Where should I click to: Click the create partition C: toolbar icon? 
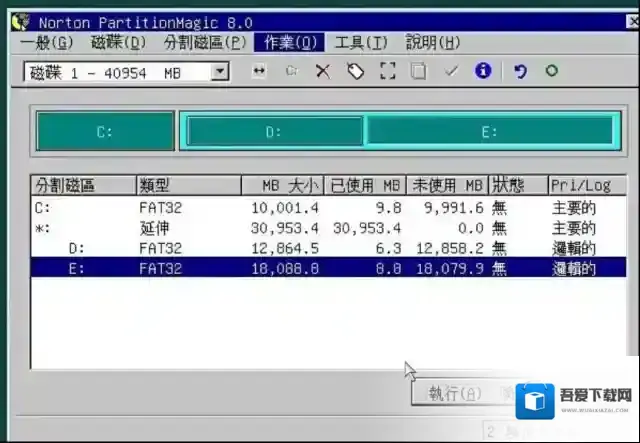pyautogui.click(x=291, y=71)
